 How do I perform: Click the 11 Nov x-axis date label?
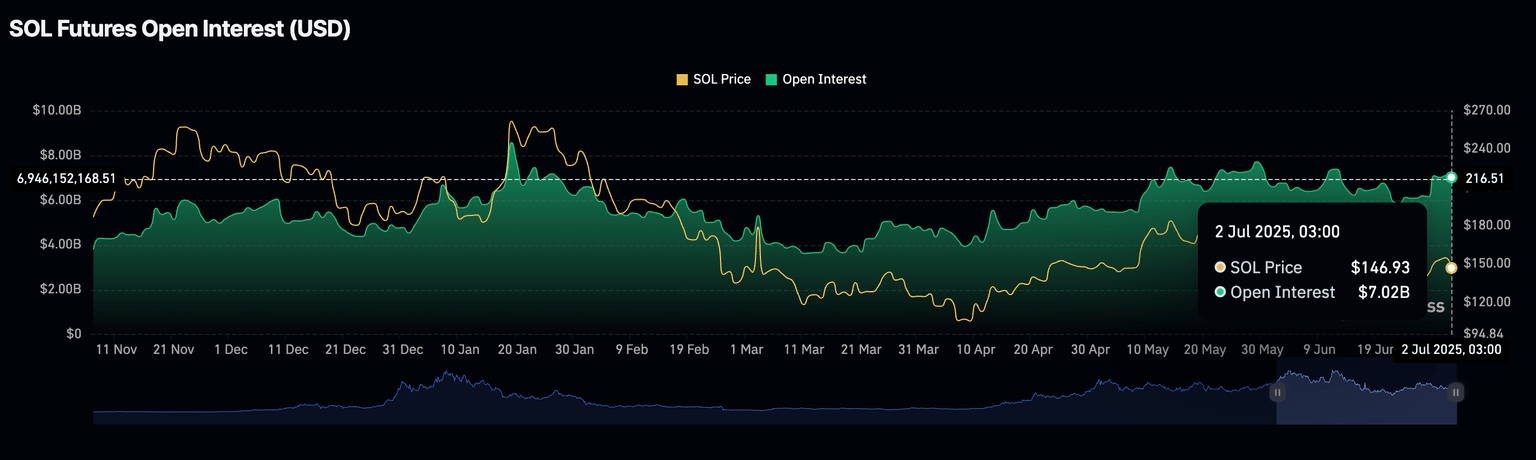[116, 350]
